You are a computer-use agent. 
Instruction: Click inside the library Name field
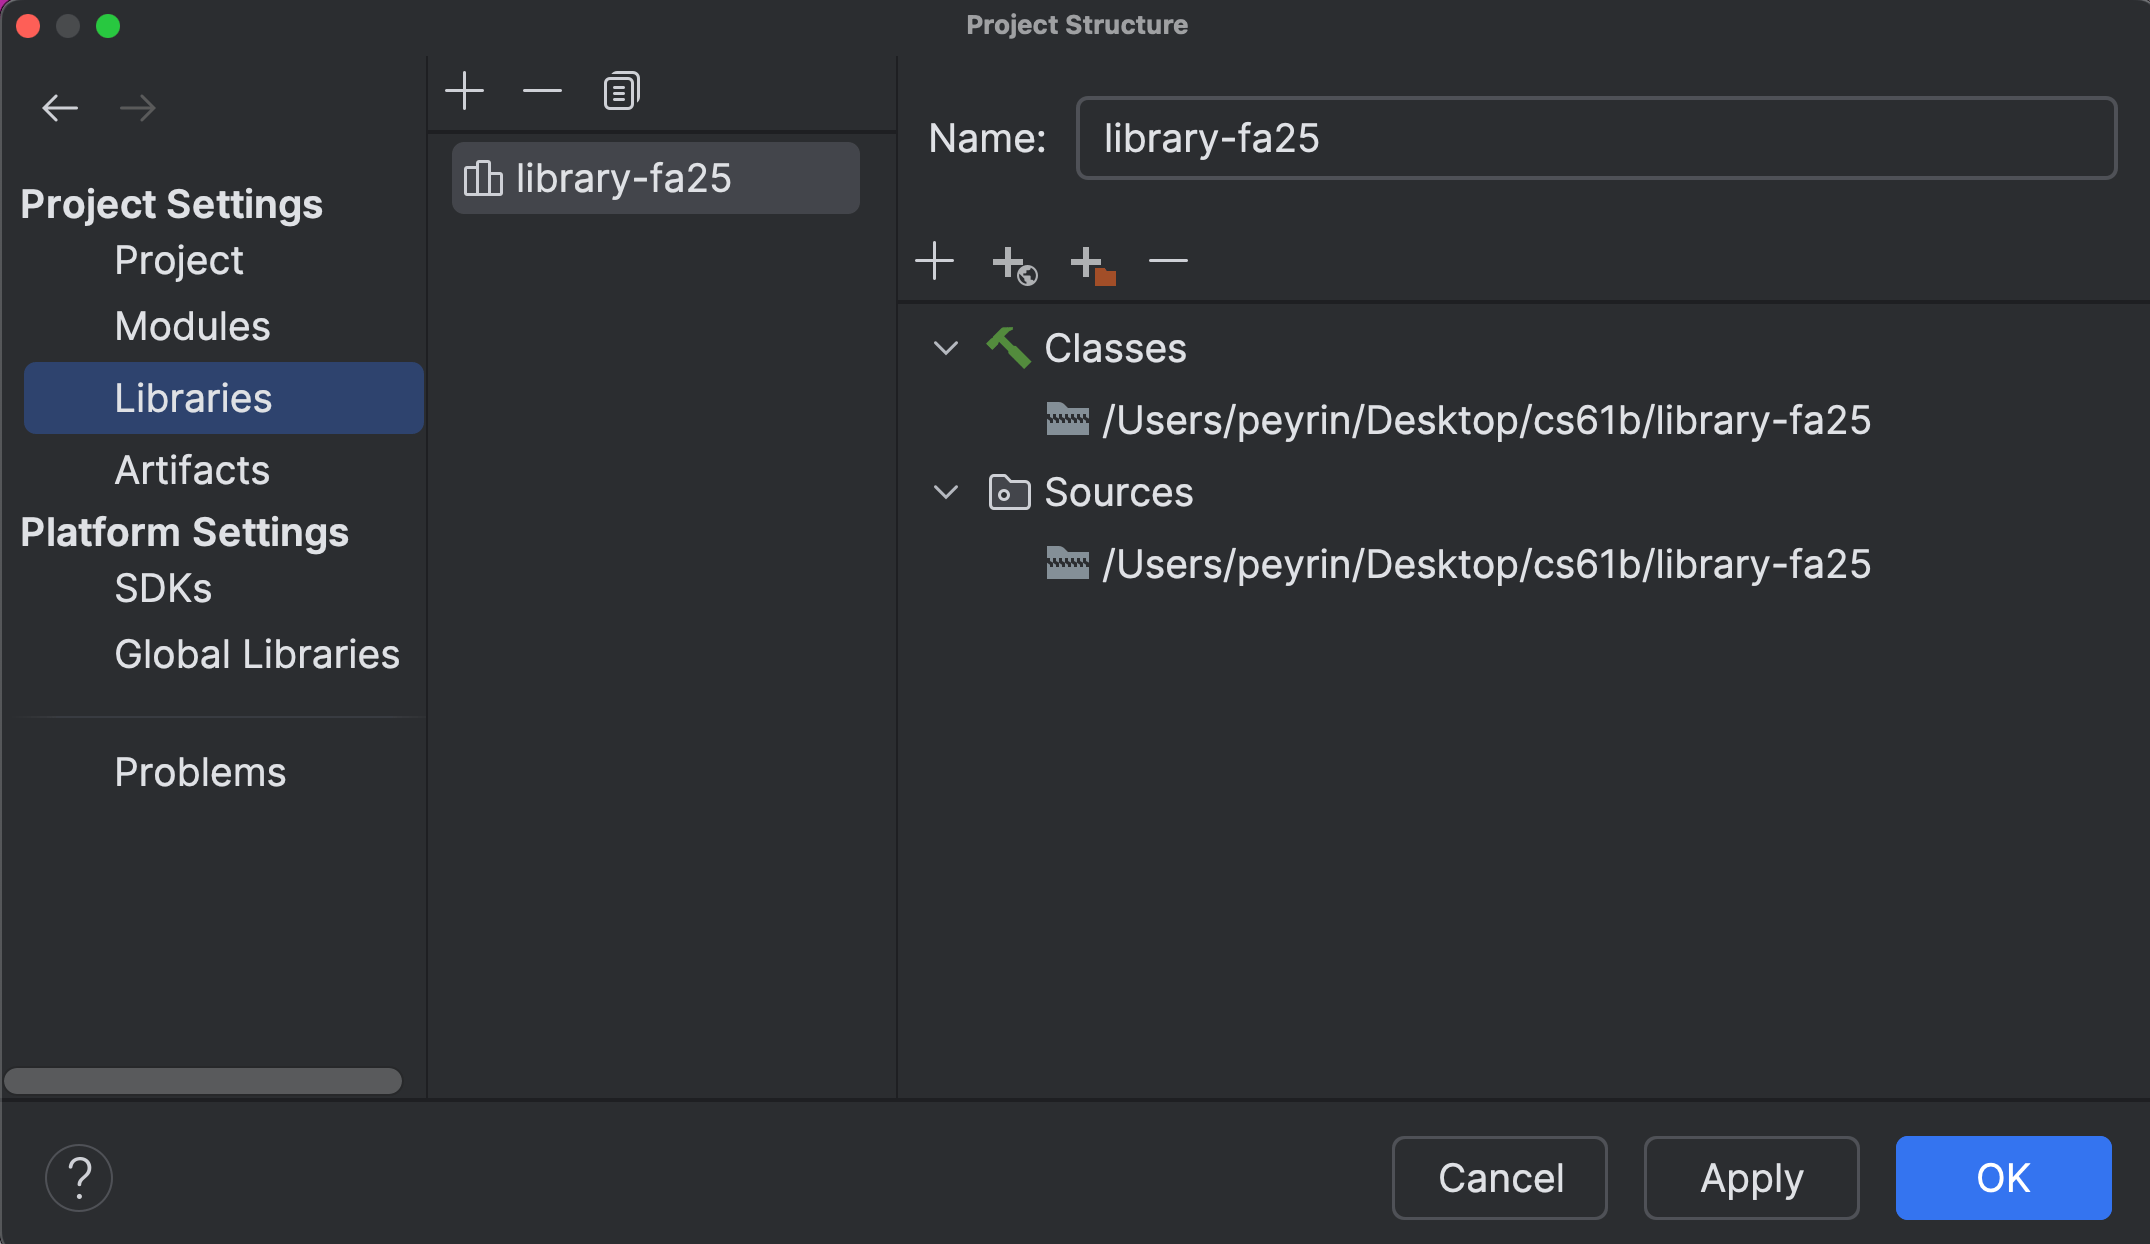(x=1594, y=139)
